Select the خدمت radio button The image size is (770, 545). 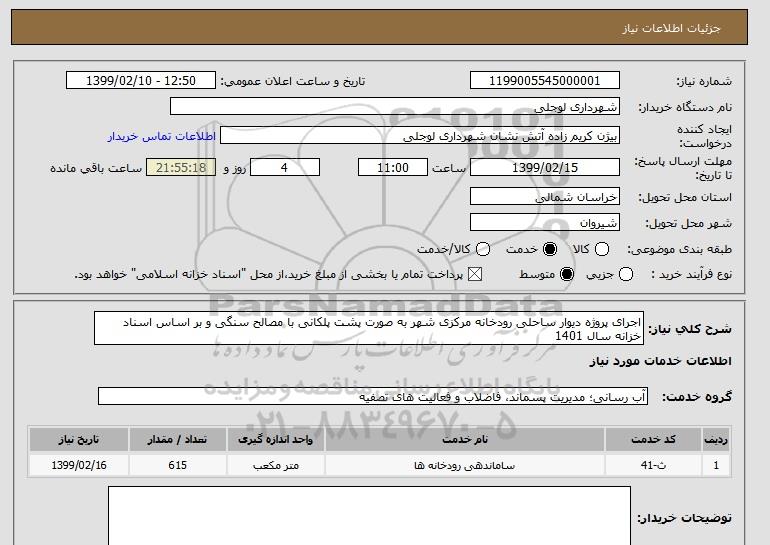click(550, 249)
